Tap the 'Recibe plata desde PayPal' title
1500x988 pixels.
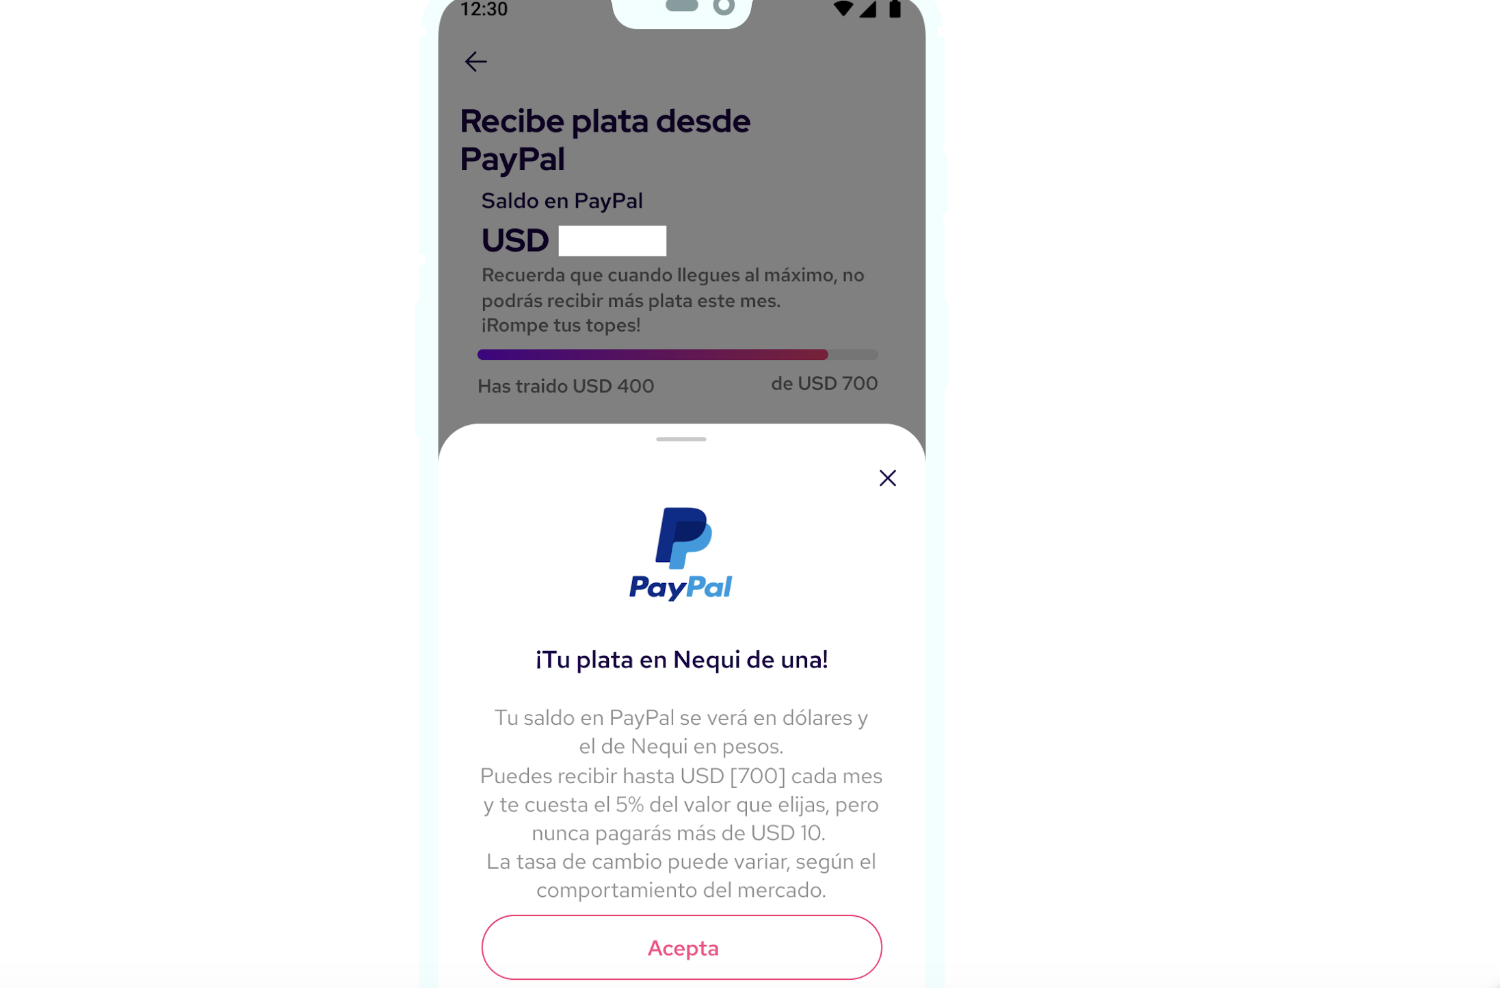tap(605, 140)
